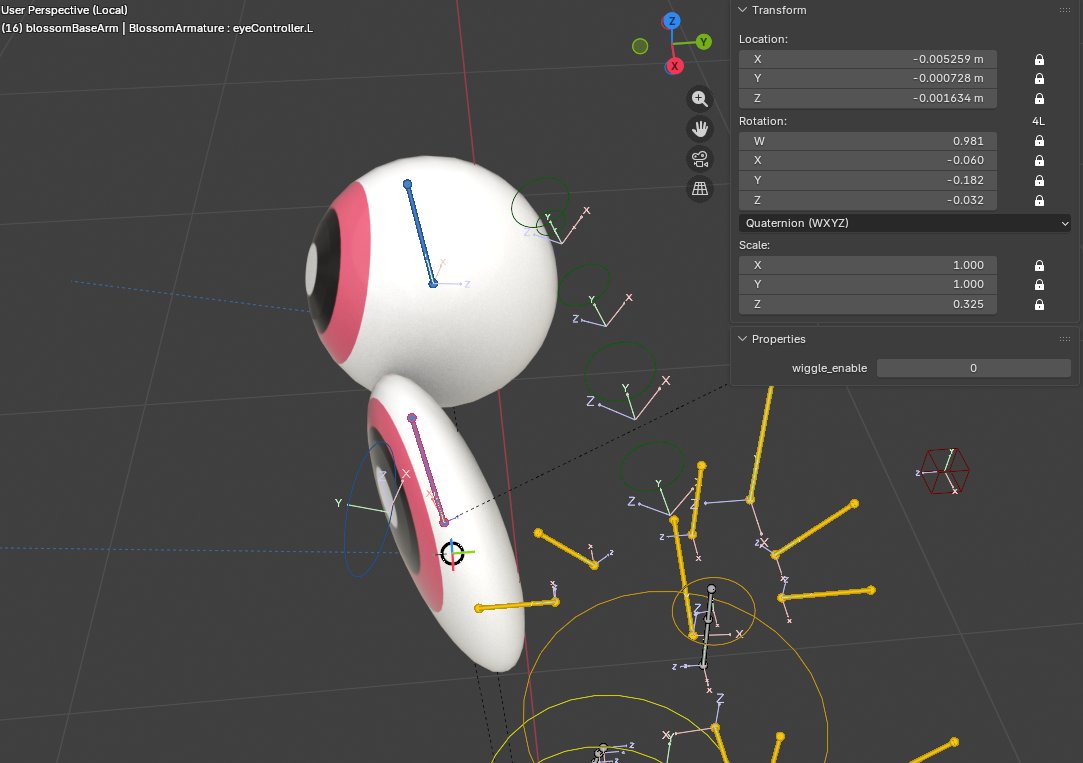Click the negative Y axis gizmo circle
The height and width of the screenshot is (763, 1083).
click(x=640, y=46)
